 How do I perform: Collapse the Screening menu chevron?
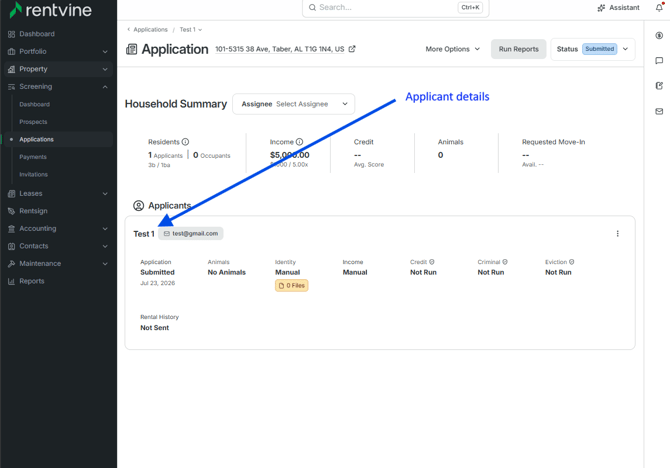pos(105,87)
